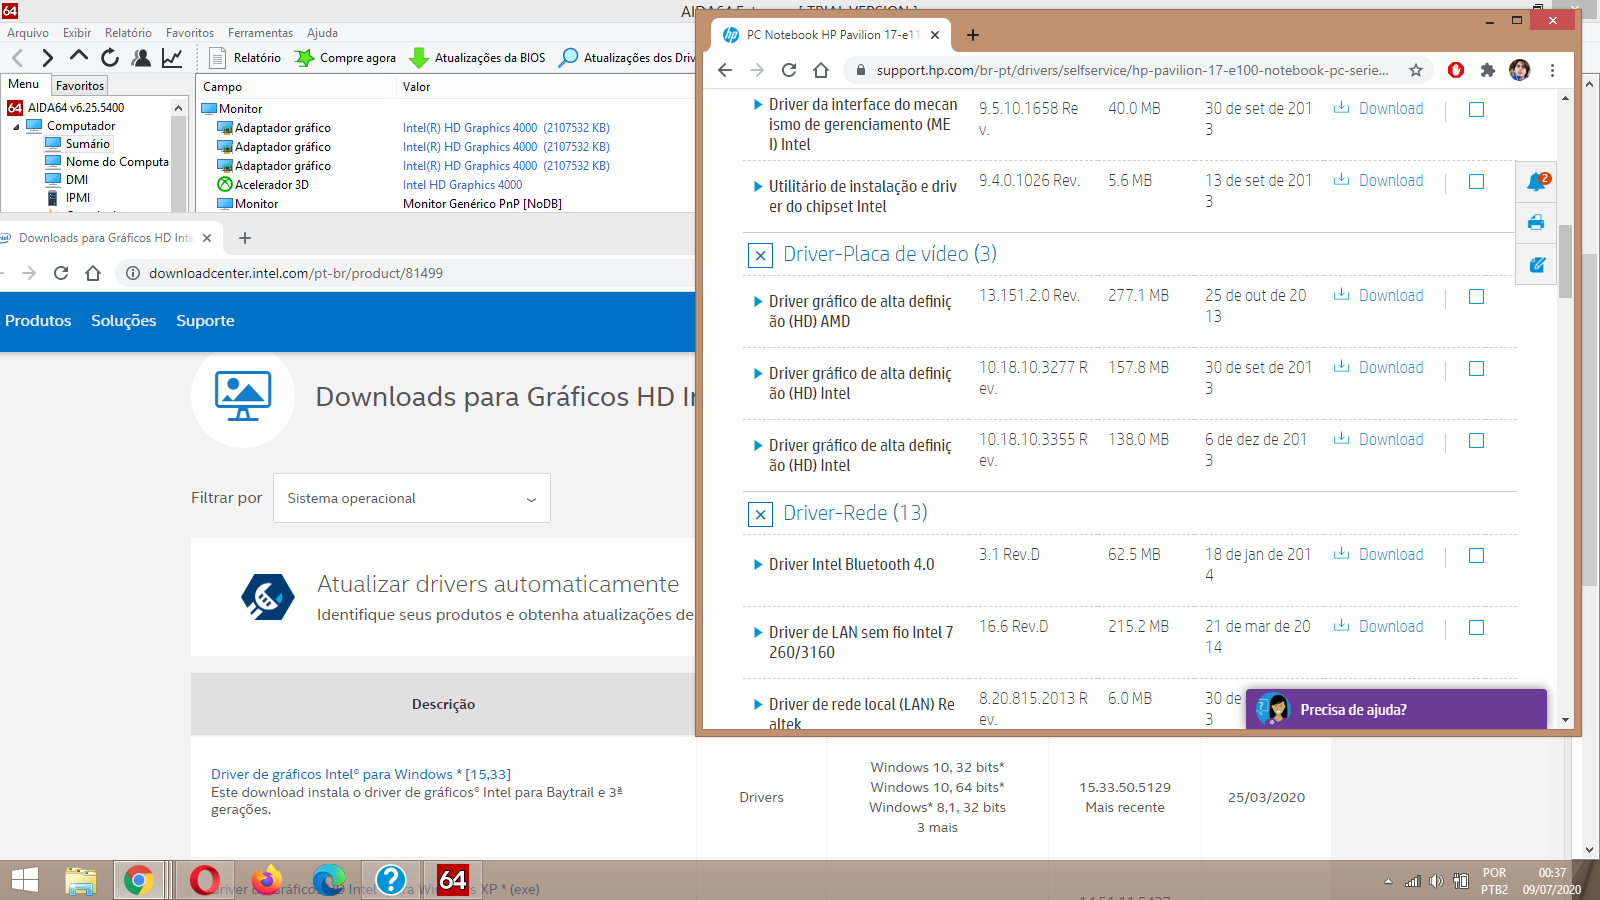The height and width of the screenshot is (900, 1600).
Task: Open Driver de gráficos Intel para Windows link
Action: [x=361, y=774]
